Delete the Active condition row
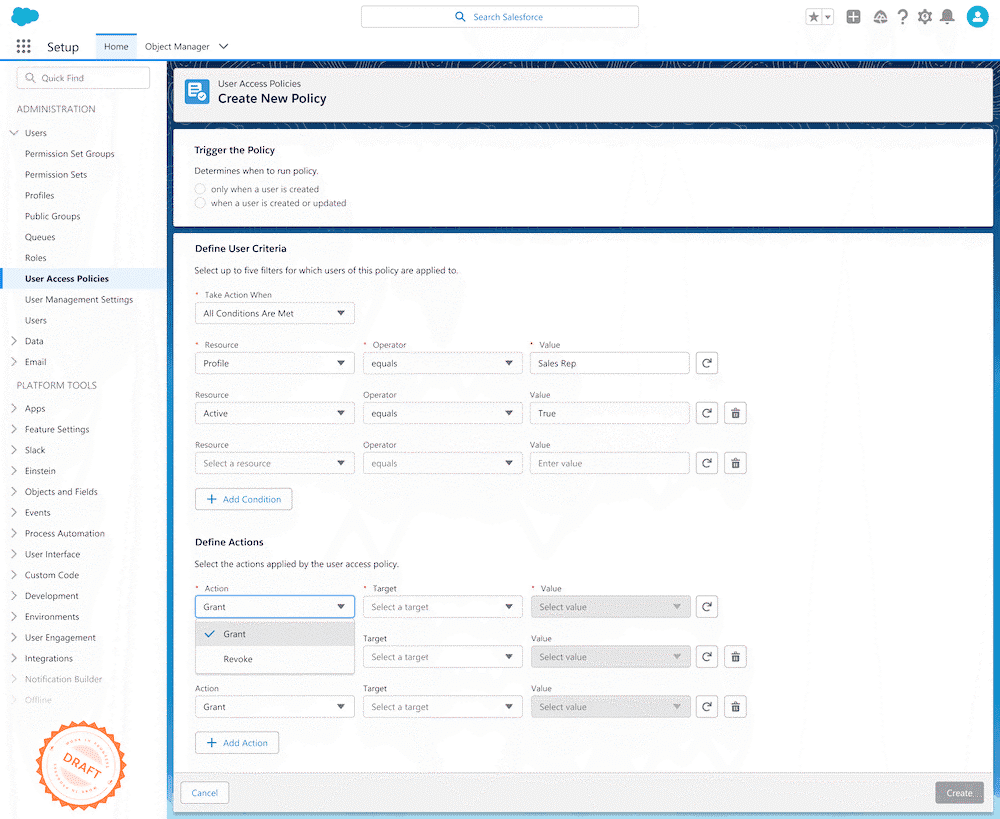This screenshot has height=819, width=1000. [x=735, y=413]
